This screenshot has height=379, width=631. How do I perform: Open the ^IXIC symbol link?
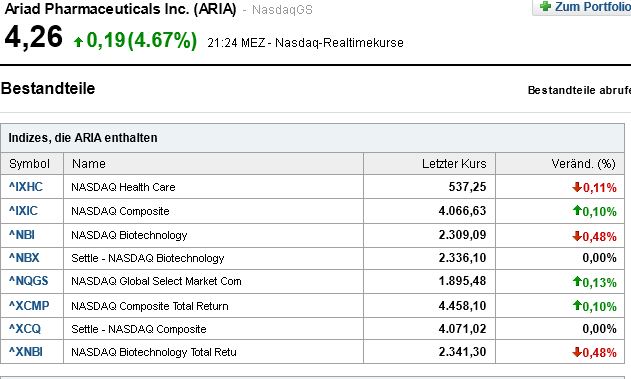tap(23, 211)
